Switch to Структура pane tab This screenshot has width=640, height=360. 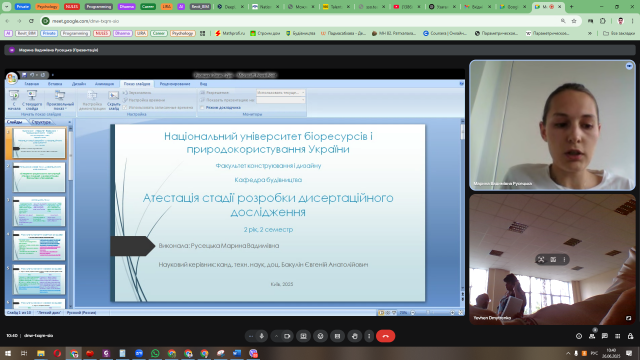(41, 122)
